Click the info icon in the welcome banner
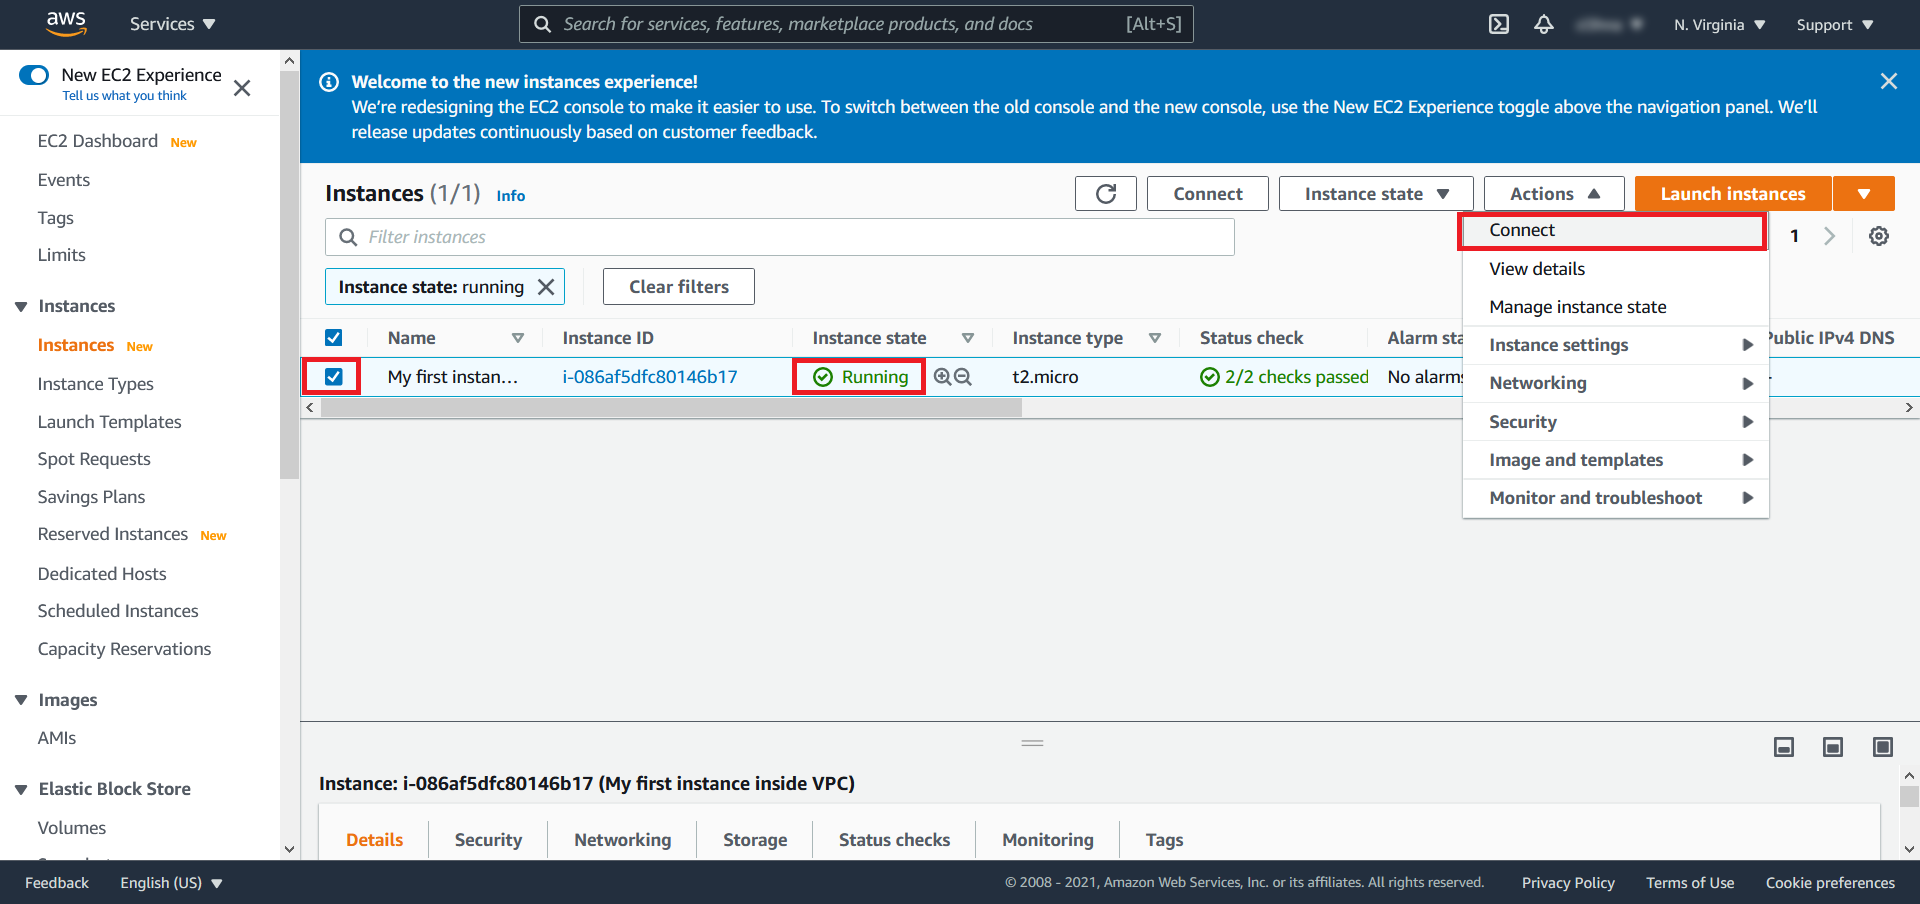 click(x=328, y=82)
